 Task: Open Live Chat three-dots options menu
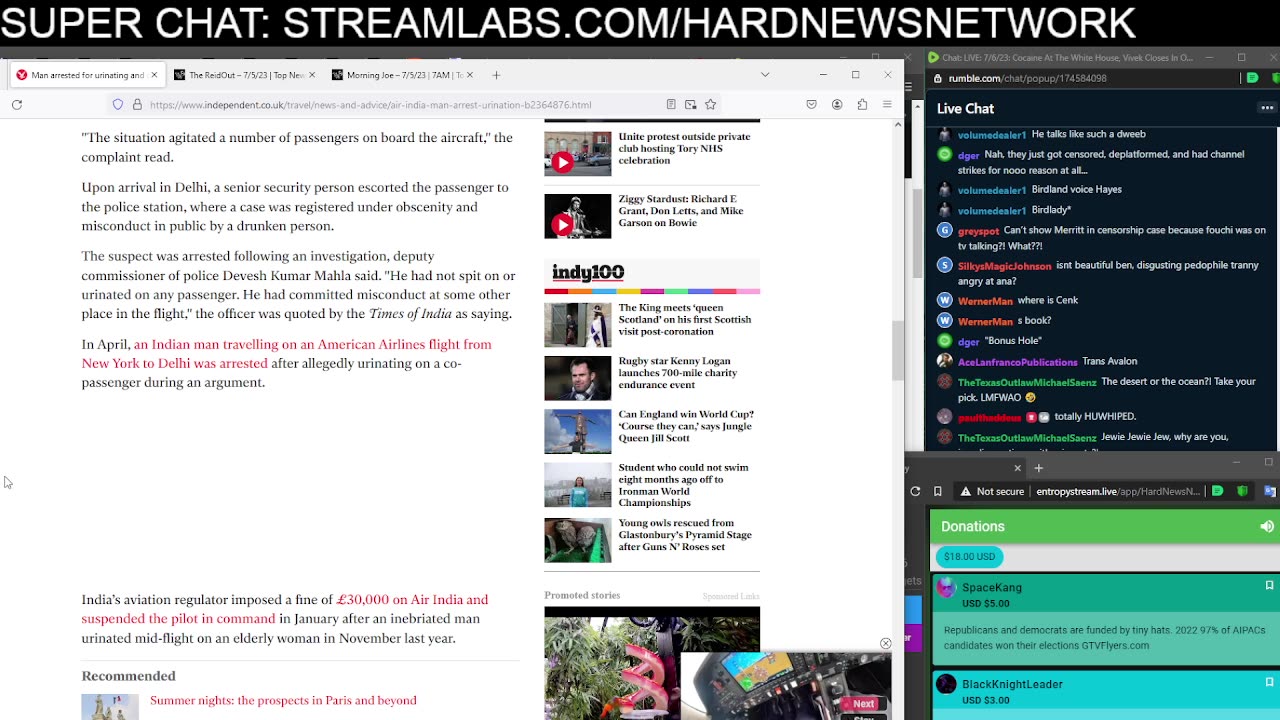1267,108
